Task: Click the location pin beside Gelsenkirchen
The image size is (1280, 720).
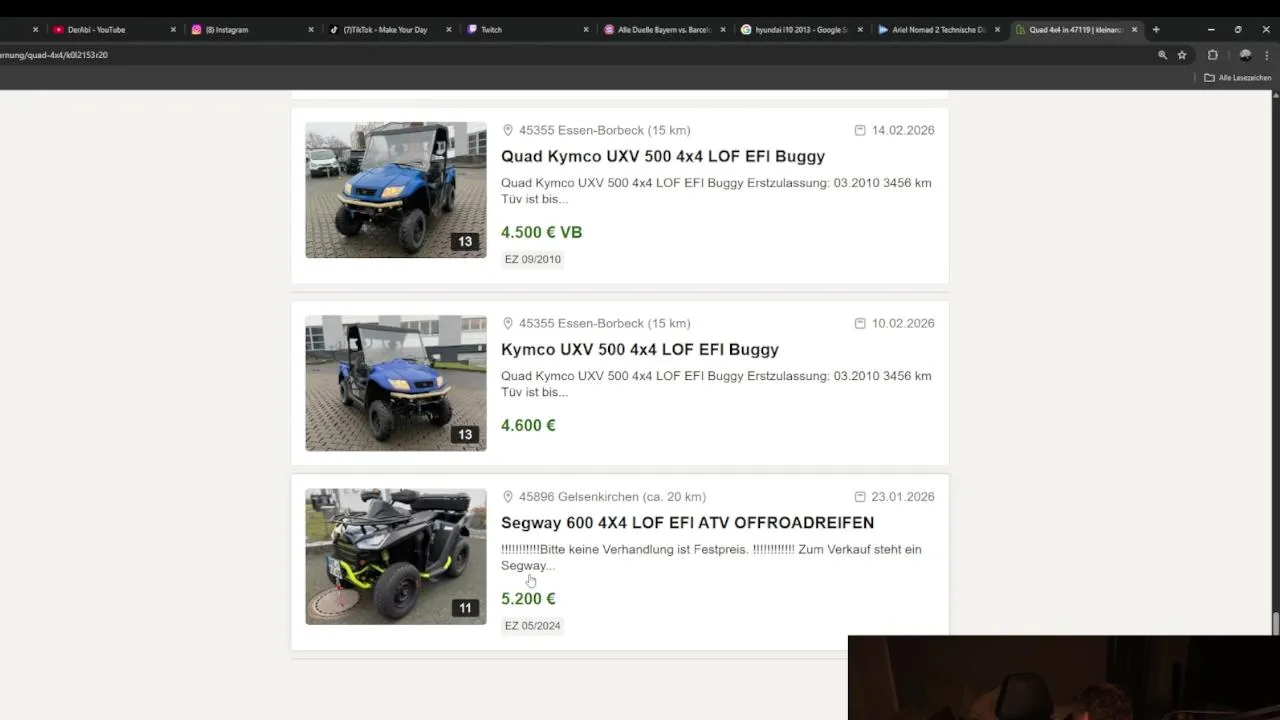Action: coord(507,496)
